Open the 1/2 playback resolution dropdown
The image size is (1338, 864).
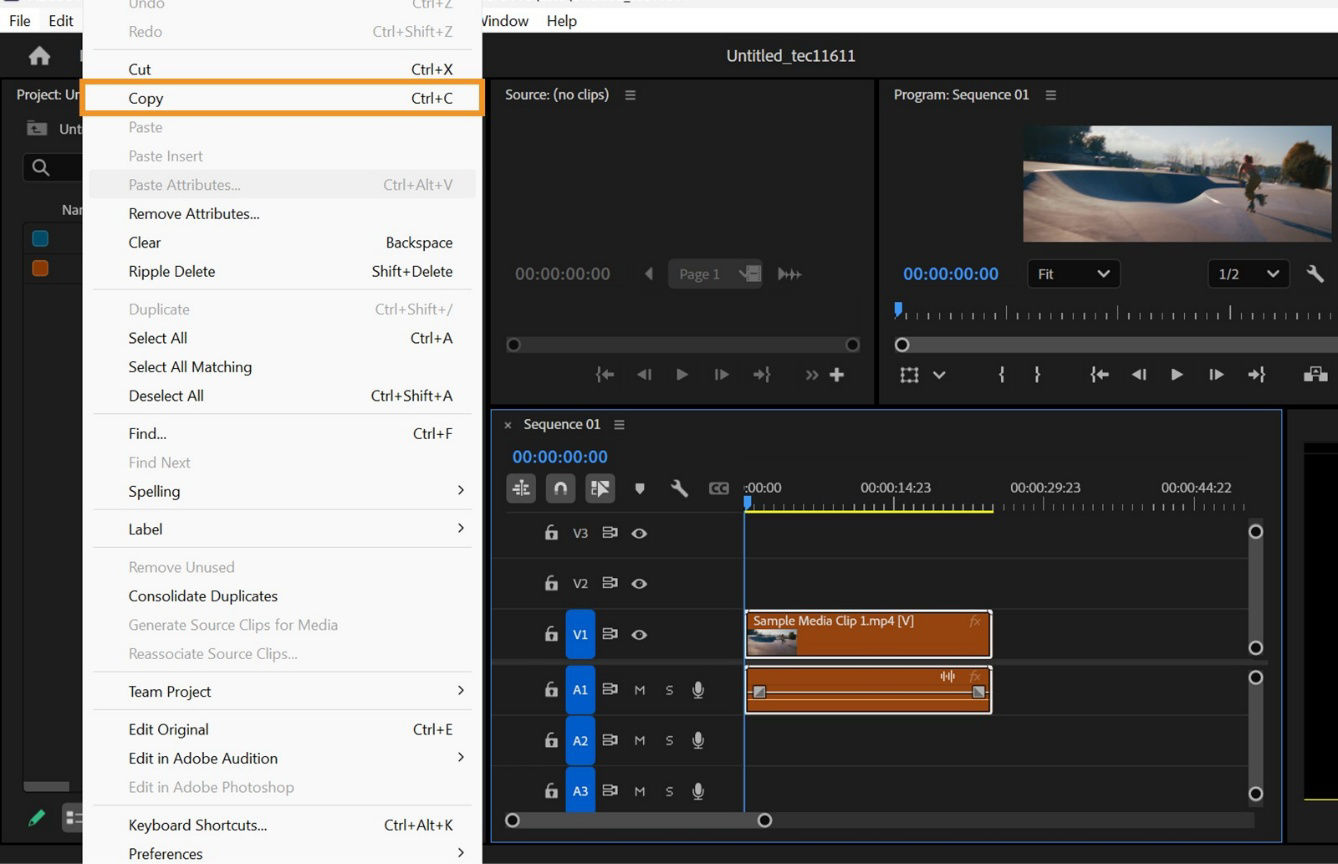pyautogui.click(x=1248, y=273)
